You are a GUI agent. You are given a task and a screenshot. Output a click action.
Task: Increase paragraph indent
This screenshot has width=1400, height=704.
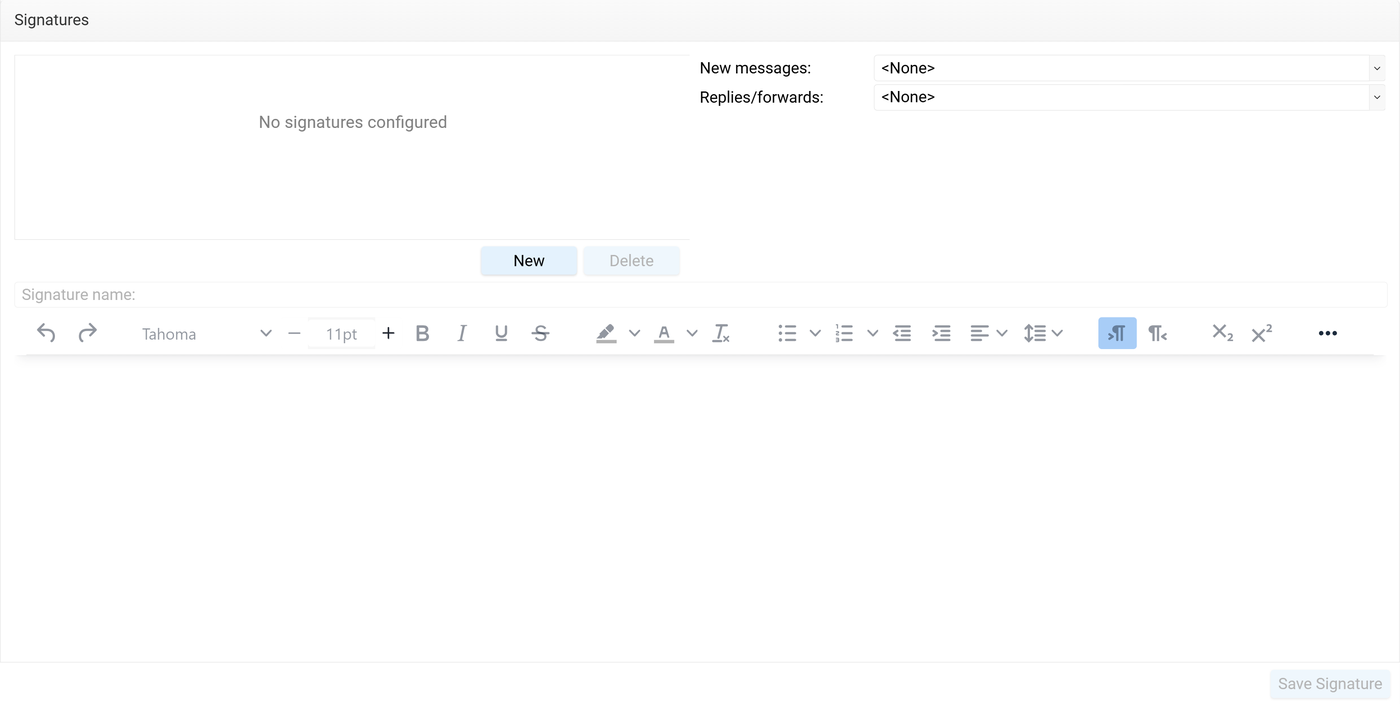click(x=941, y=333)
